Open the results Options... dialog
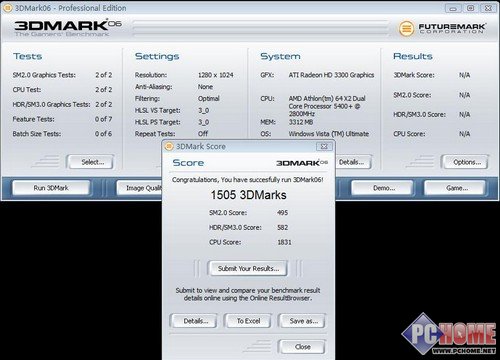Viewport: 500px width, 360px height. pyautogui.click(x=465, y=162)
